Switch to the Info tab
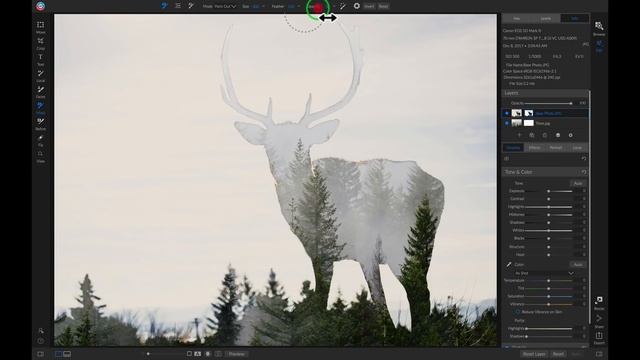The width and height of the screenshot is (640, 360). [575, 18]
